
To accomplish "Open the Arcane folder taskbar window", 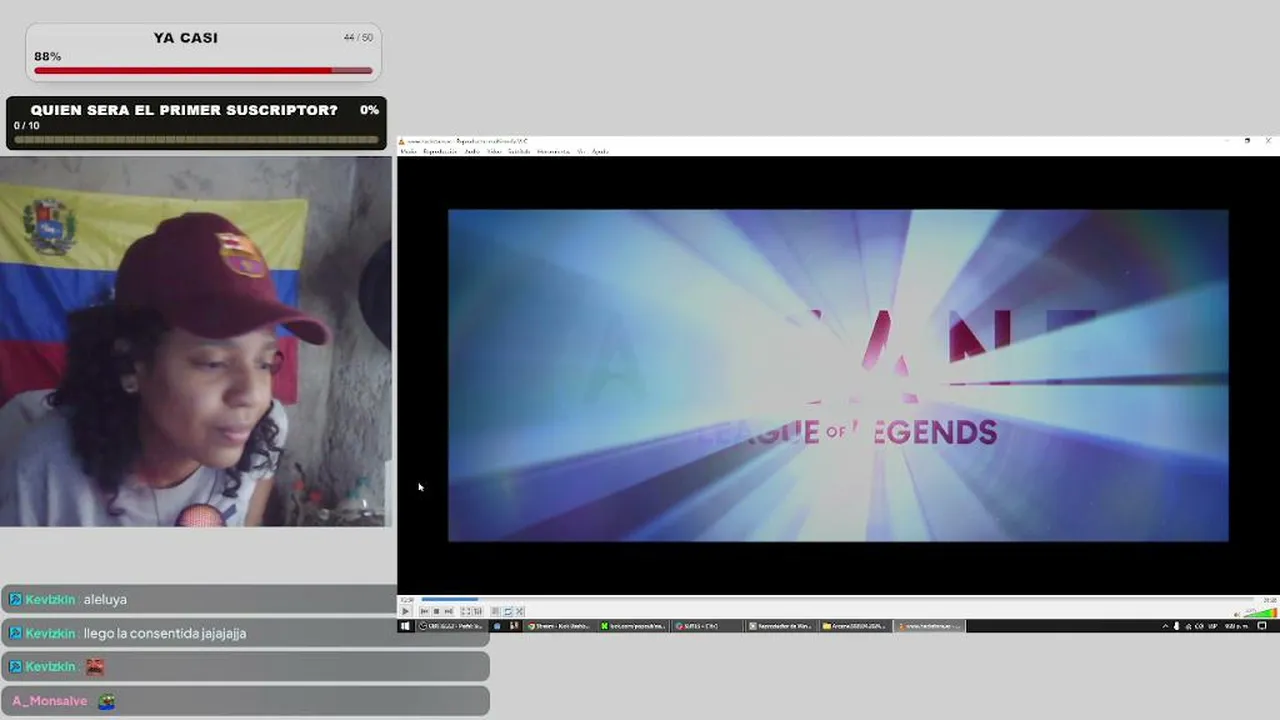I will pyautogui.click(x=855, y=626).
